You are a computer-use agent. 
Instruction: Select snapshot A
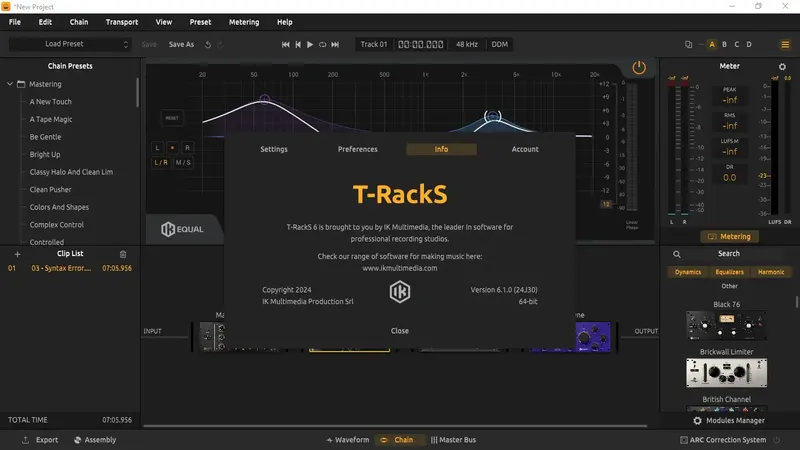712,44
